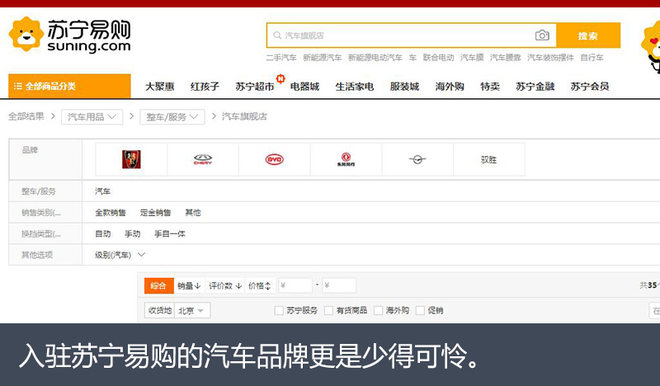Go to 苏宁金融 tab

point(535,87)
